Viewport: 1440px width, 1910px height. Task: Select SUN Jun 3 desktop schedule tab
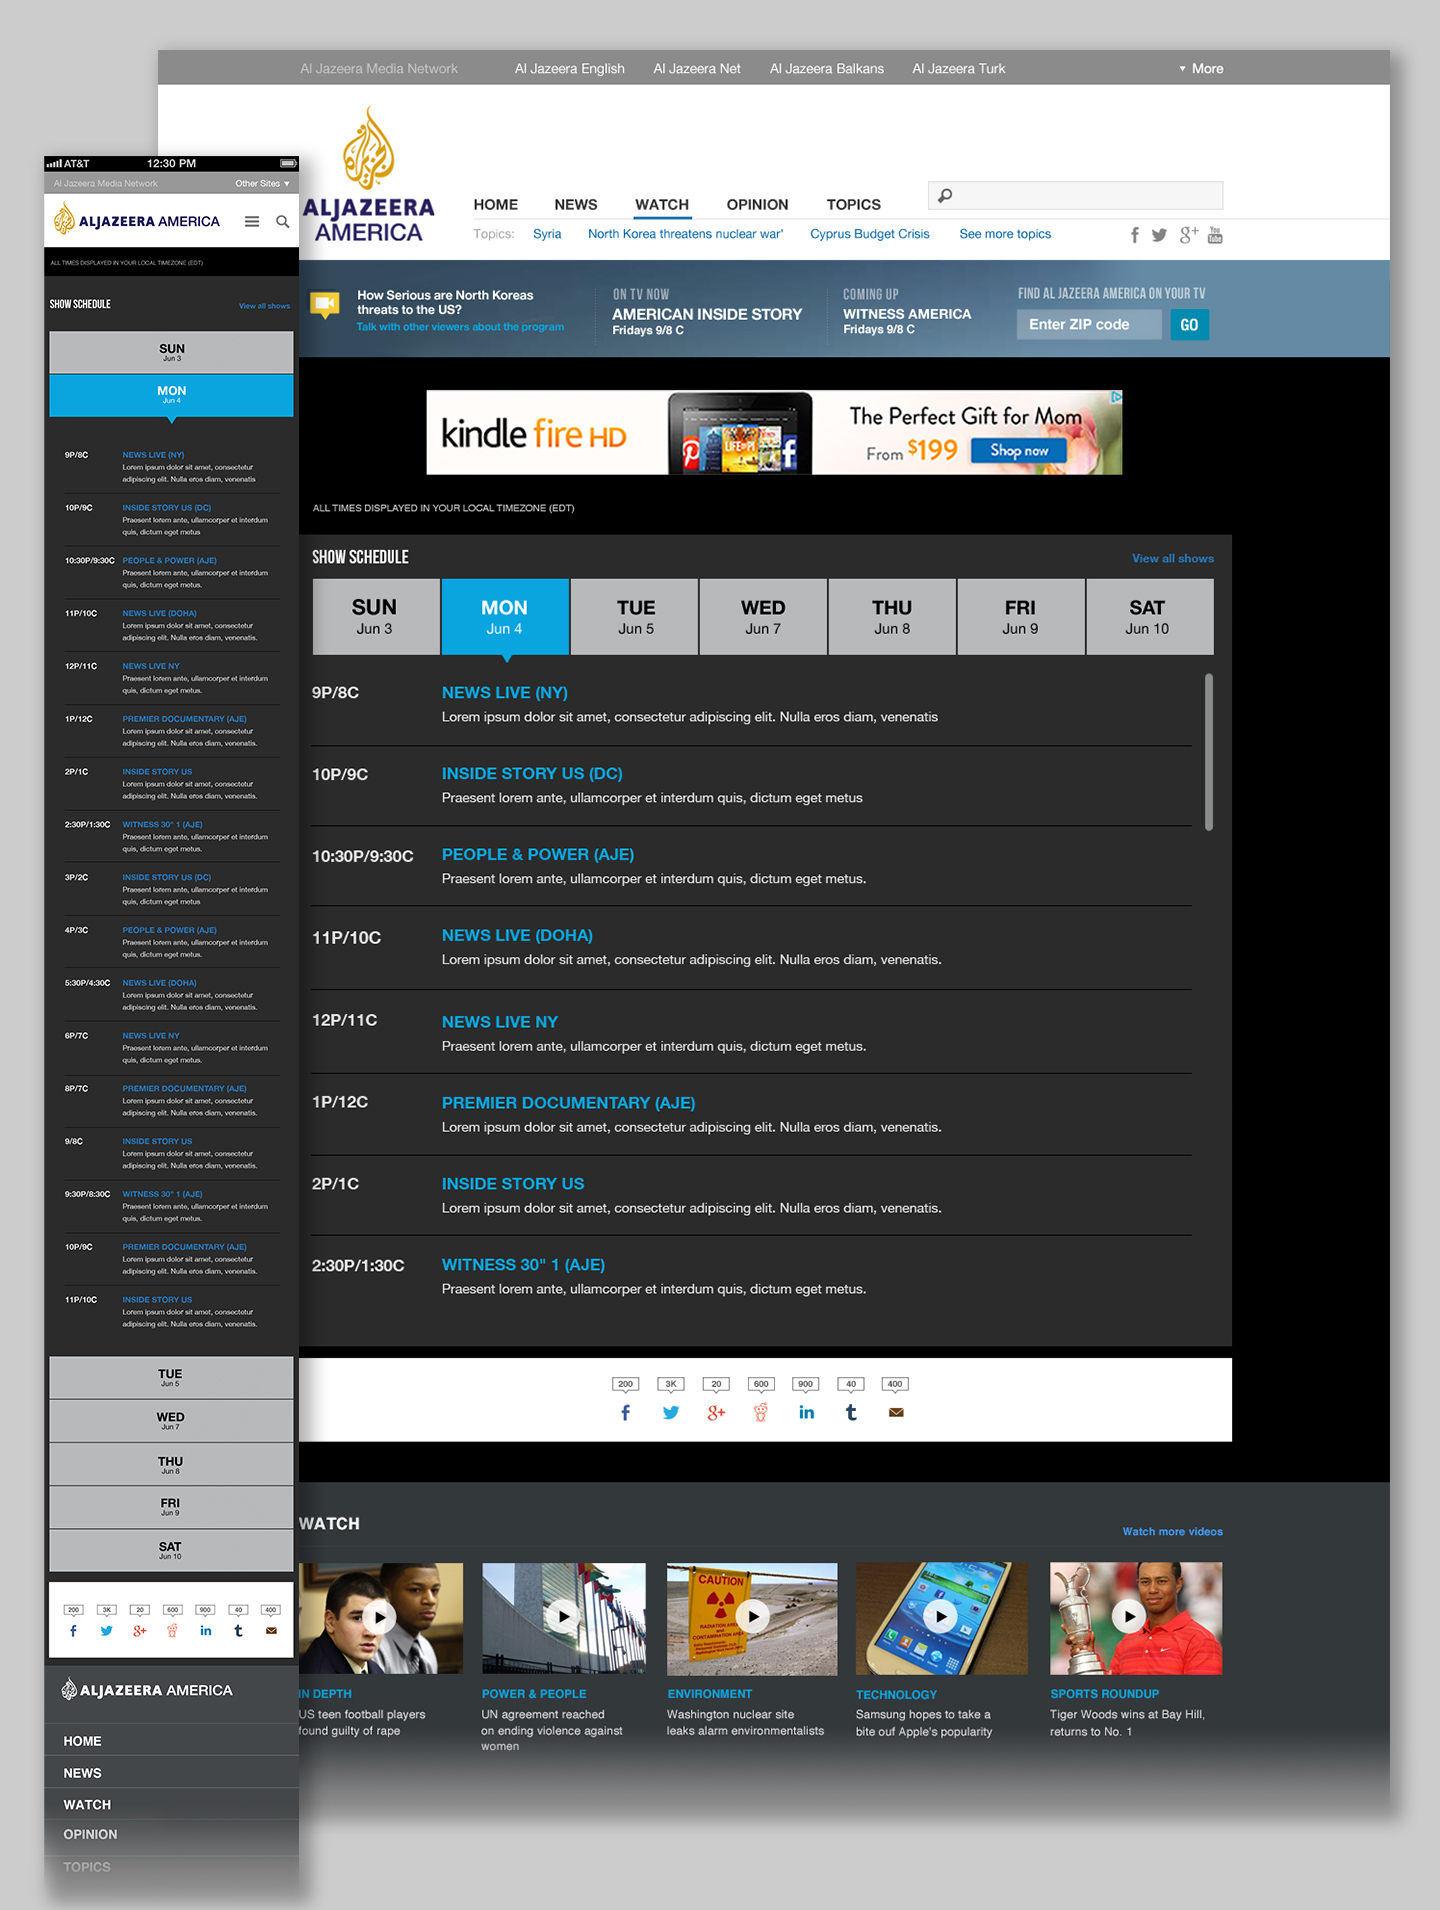point(375,617)
